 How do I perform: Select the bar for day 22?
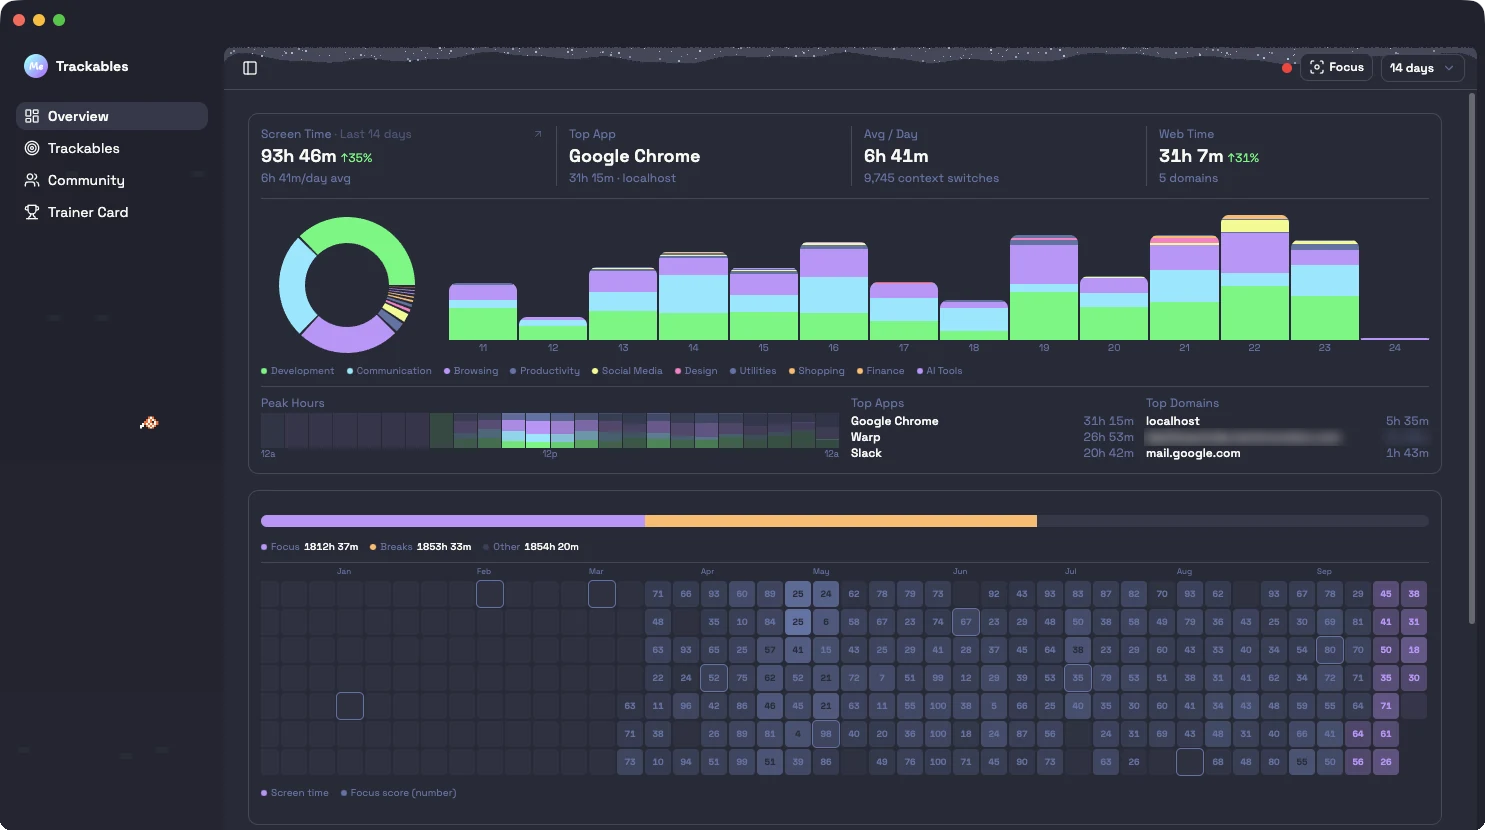coord(1254,277)
